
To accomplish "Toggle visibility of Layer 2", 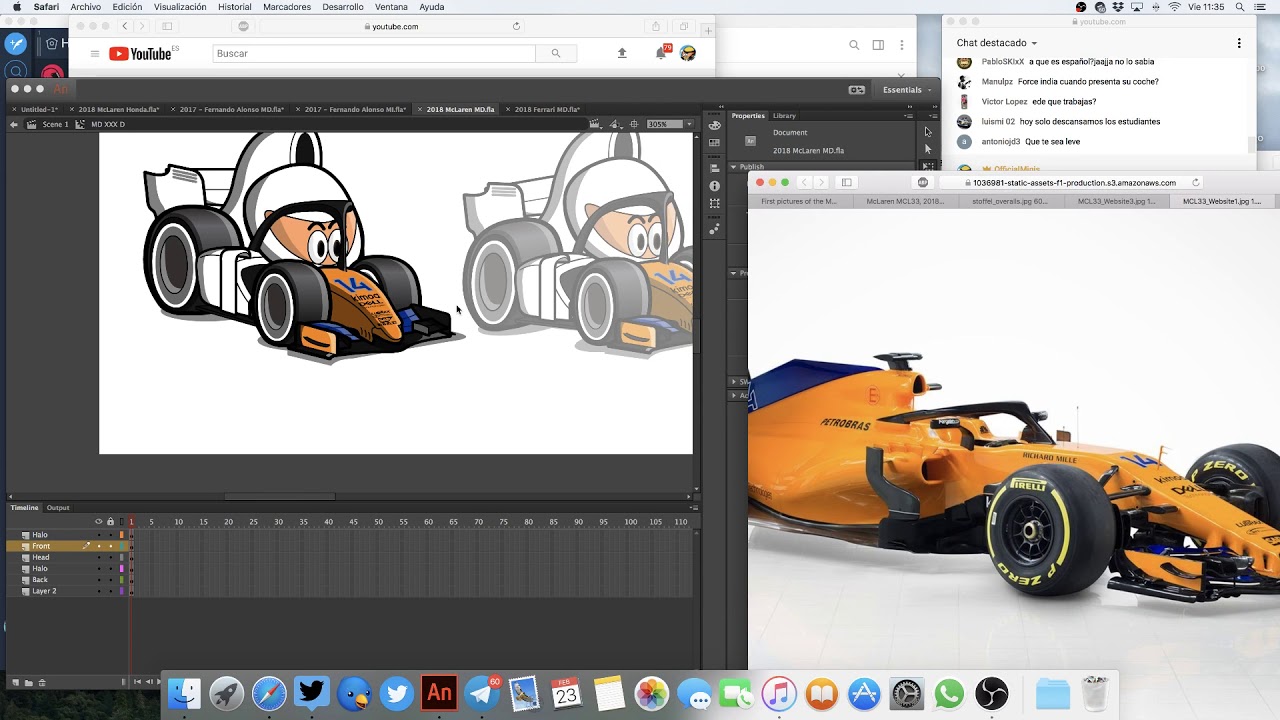I will click(99, 591).
